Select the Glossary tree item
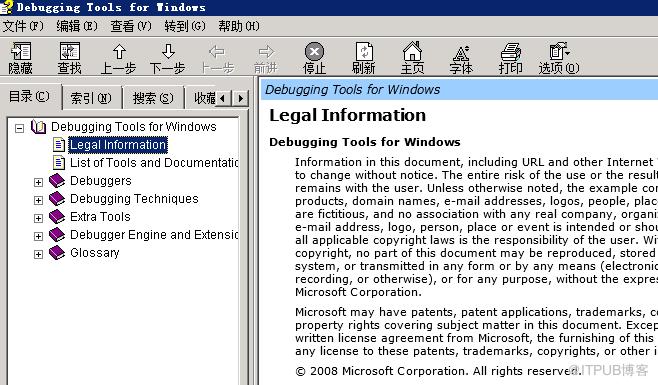 (95, 253)
